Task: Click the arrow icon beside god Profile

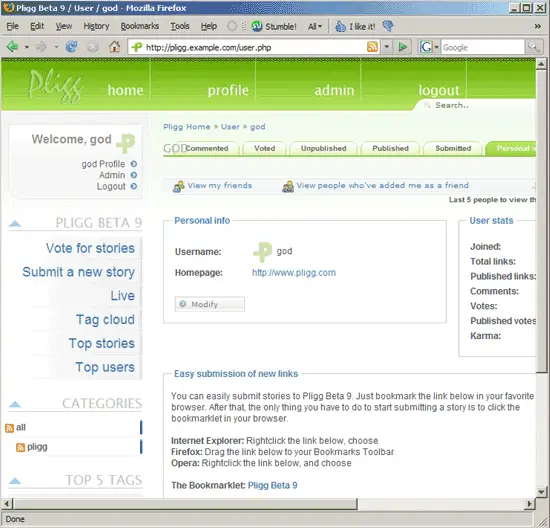Action: pos(134,164)
